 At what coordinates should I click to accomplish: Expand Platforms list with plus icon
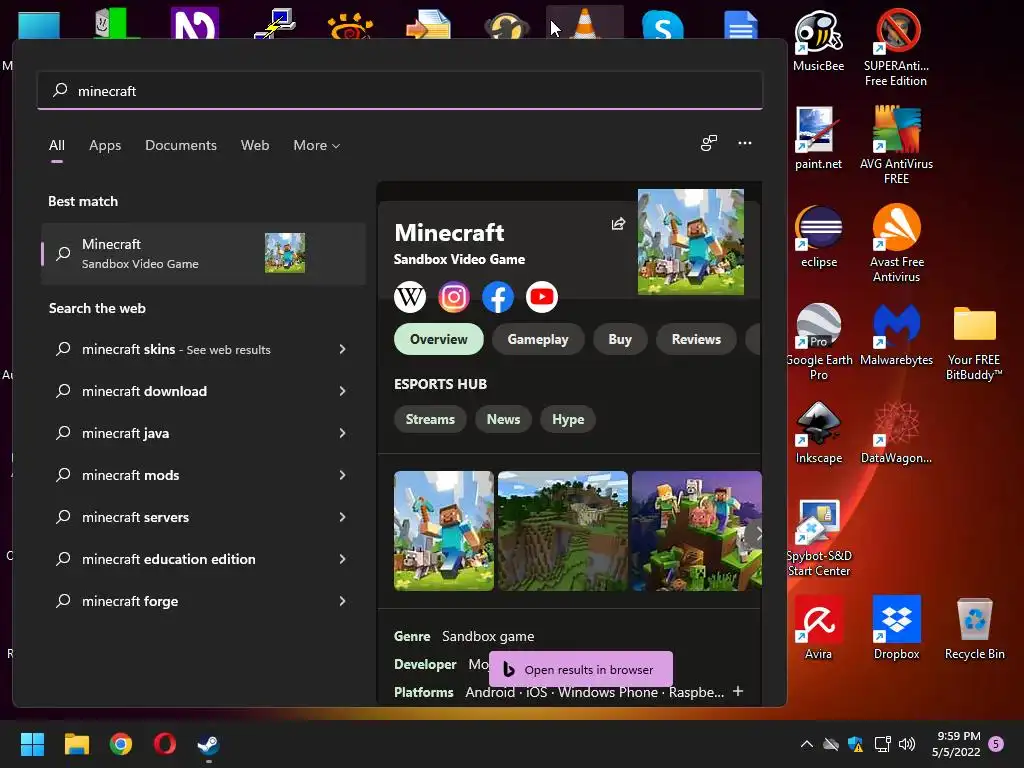pos(738,691)
